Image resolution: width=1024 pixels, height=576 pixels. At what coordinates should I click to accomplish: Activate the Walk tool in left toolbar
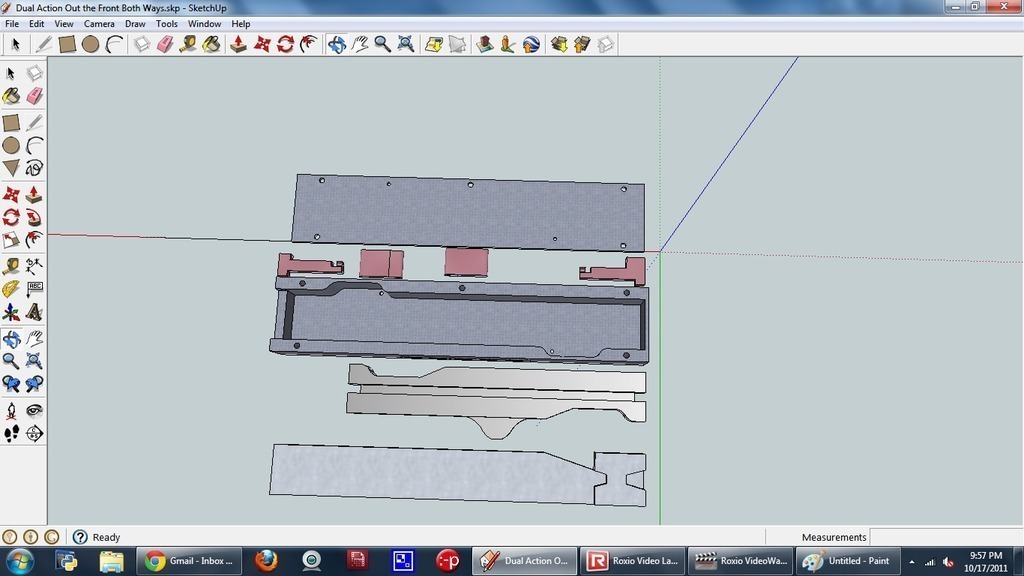click(x=11, y=434)
